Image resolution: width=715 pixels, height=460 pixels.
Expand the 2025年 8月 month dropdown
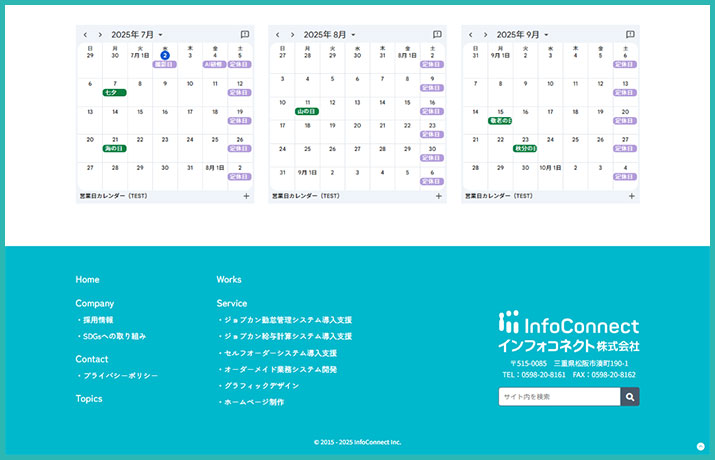[330, 35]
